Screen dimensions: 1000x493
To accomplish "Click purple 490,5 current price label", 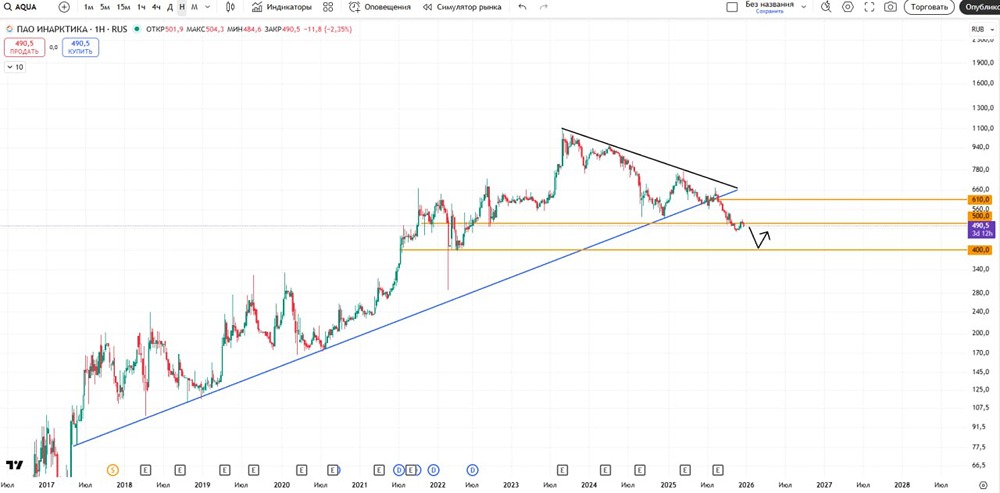I will pos(980,229).
